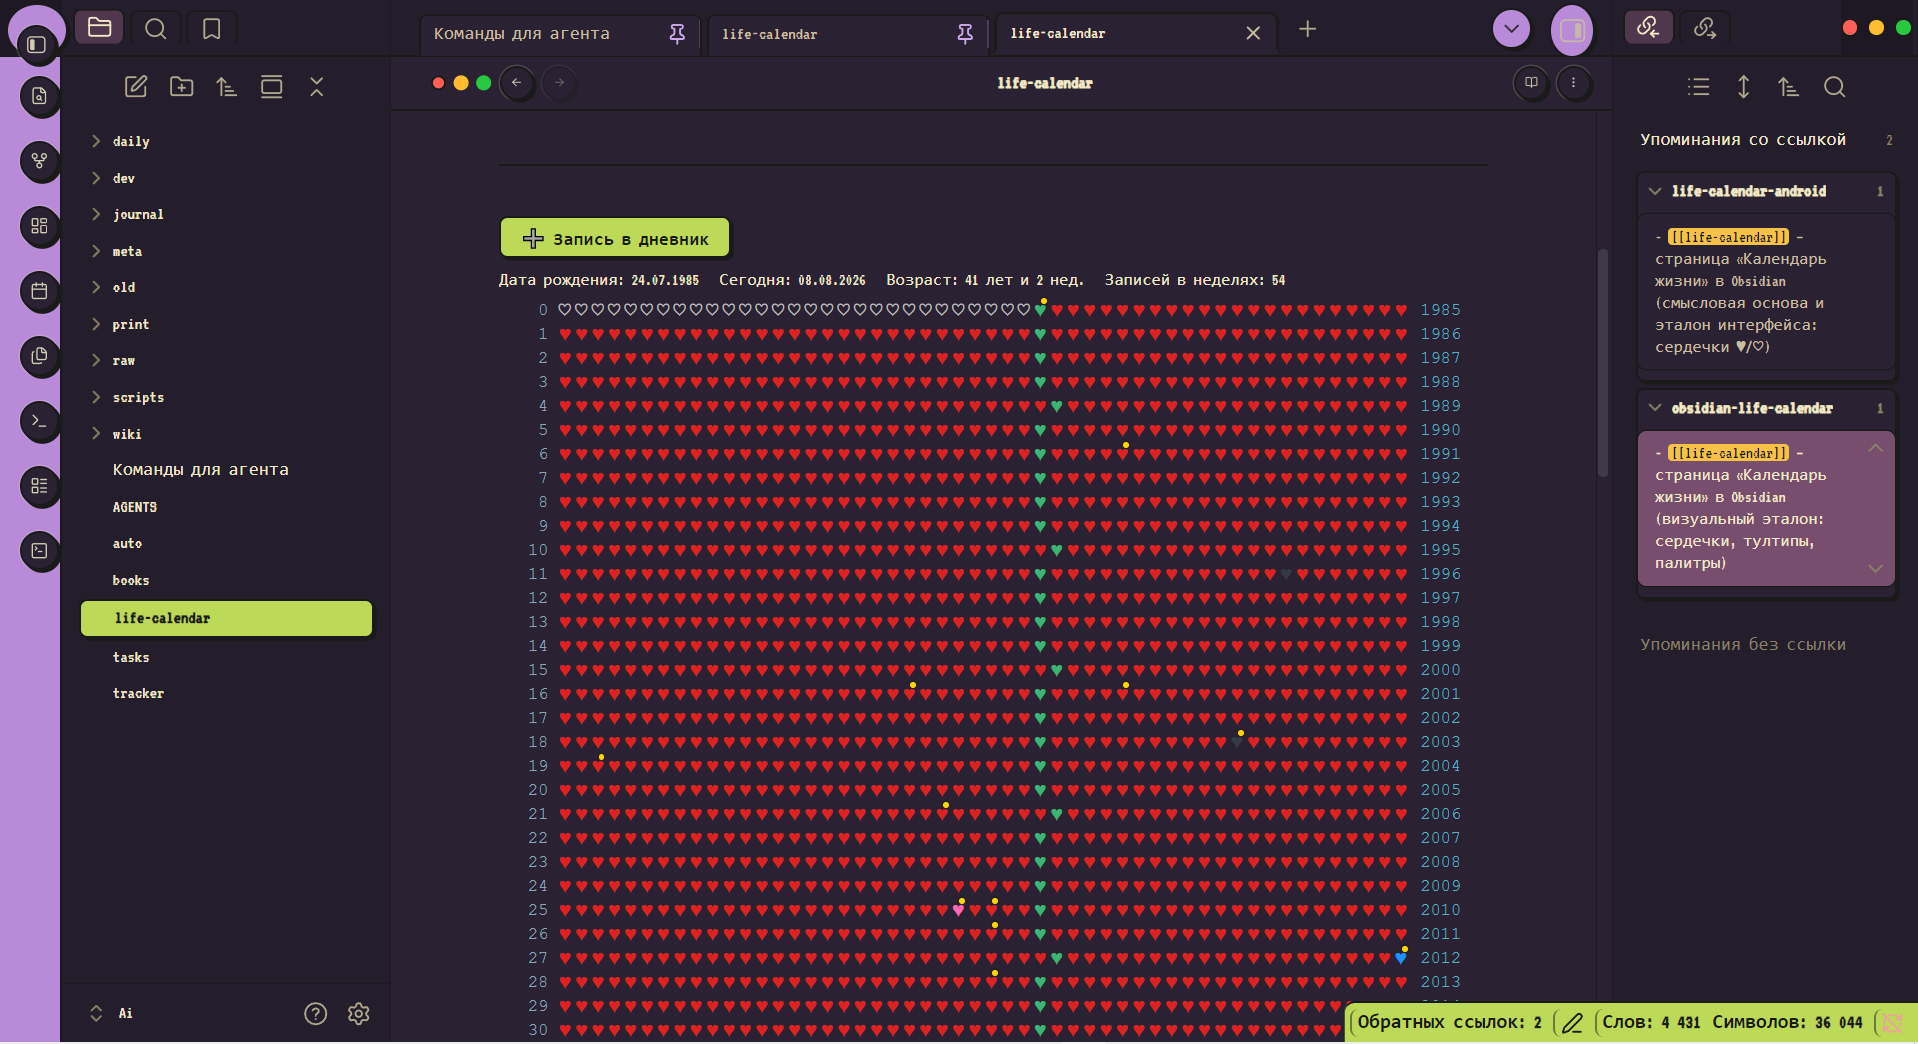
Task: Toggle the right sidebar panel
Action: pyautogui.click(x=1571, y=30)
